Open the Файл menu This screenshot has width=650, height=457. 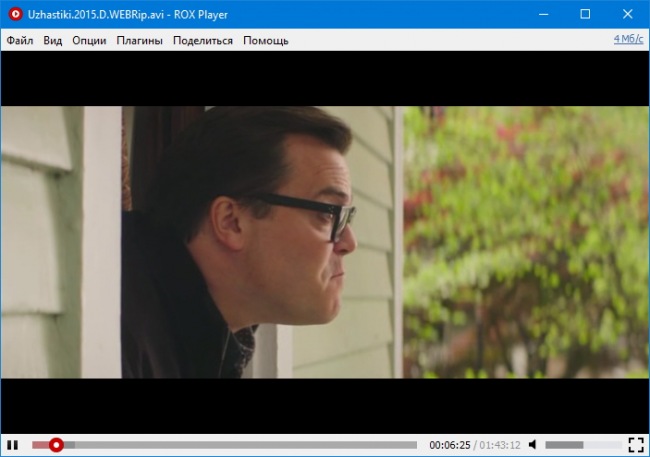click(x=20, y=41)
